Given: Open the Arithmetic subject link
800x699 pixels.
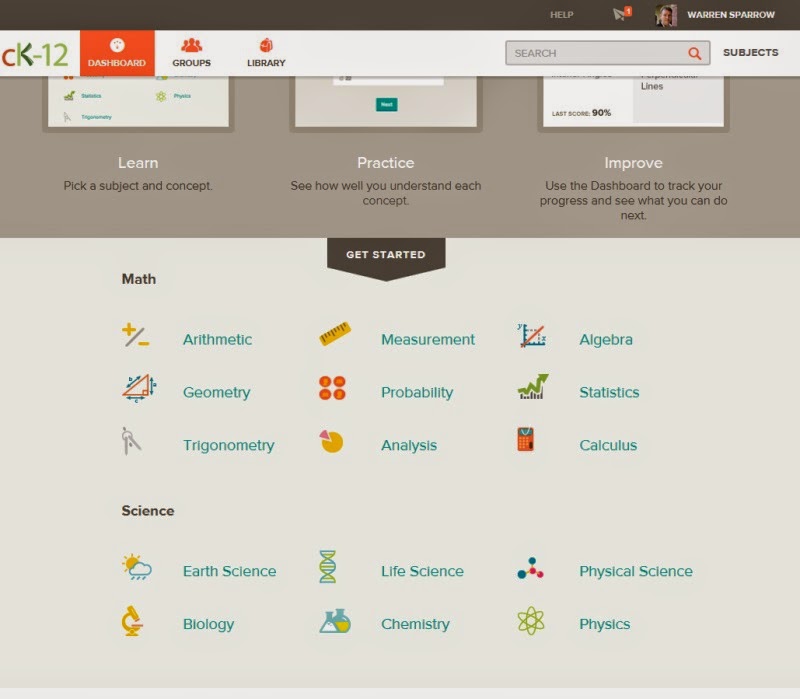Looking at the screenshot, I should tap(217, 339).
